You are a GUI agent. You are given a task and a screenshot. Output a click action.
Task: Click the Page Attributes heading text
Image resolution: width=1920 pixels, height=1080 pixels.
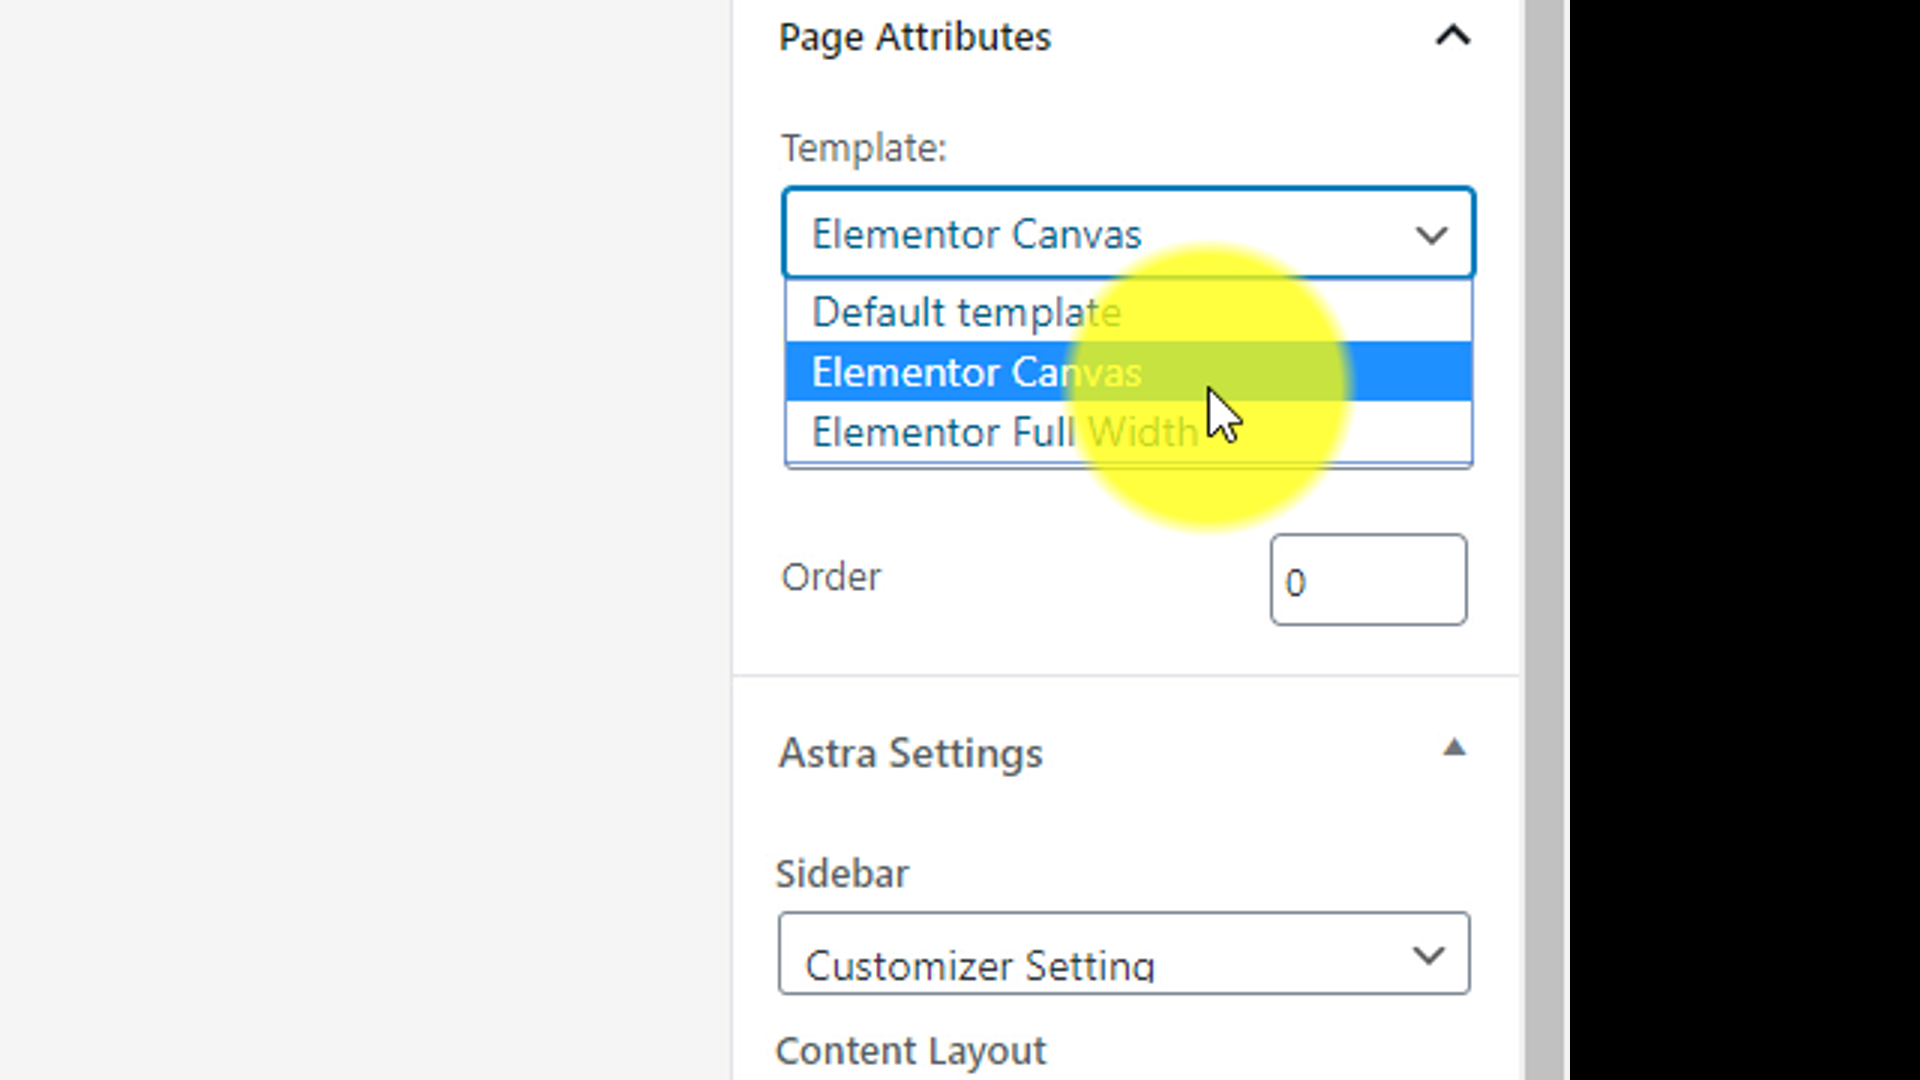pyautogui.click(x=914, y=37)
